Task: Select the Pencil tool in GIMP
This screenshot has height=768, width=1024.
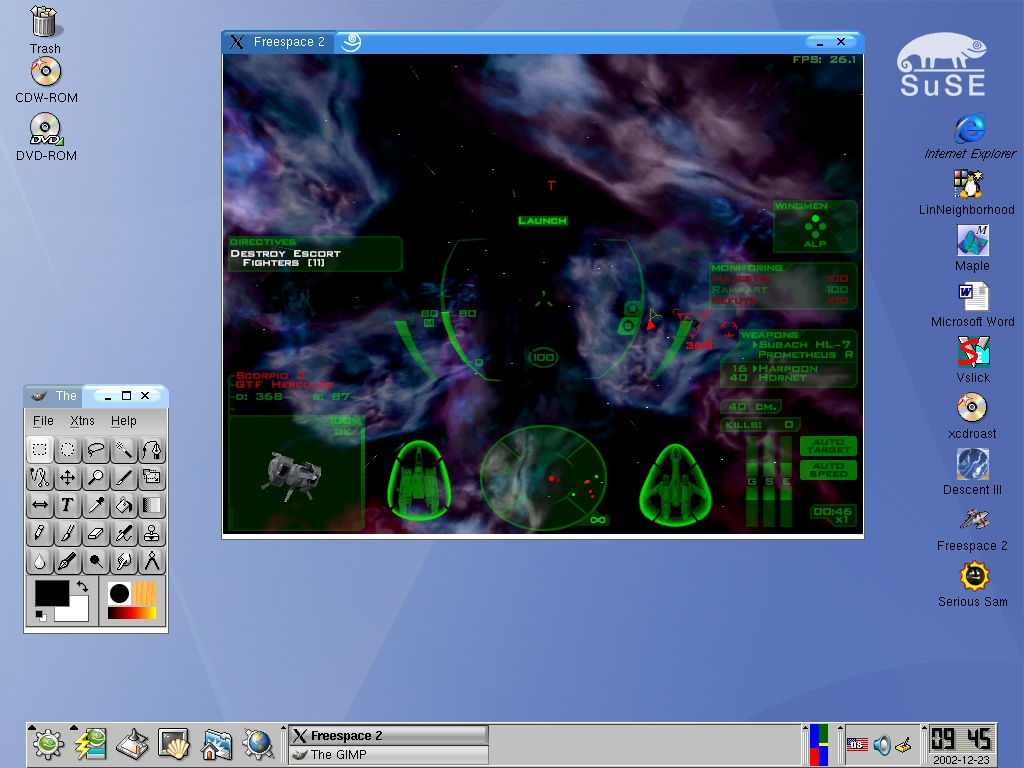Action: [40, 534]
